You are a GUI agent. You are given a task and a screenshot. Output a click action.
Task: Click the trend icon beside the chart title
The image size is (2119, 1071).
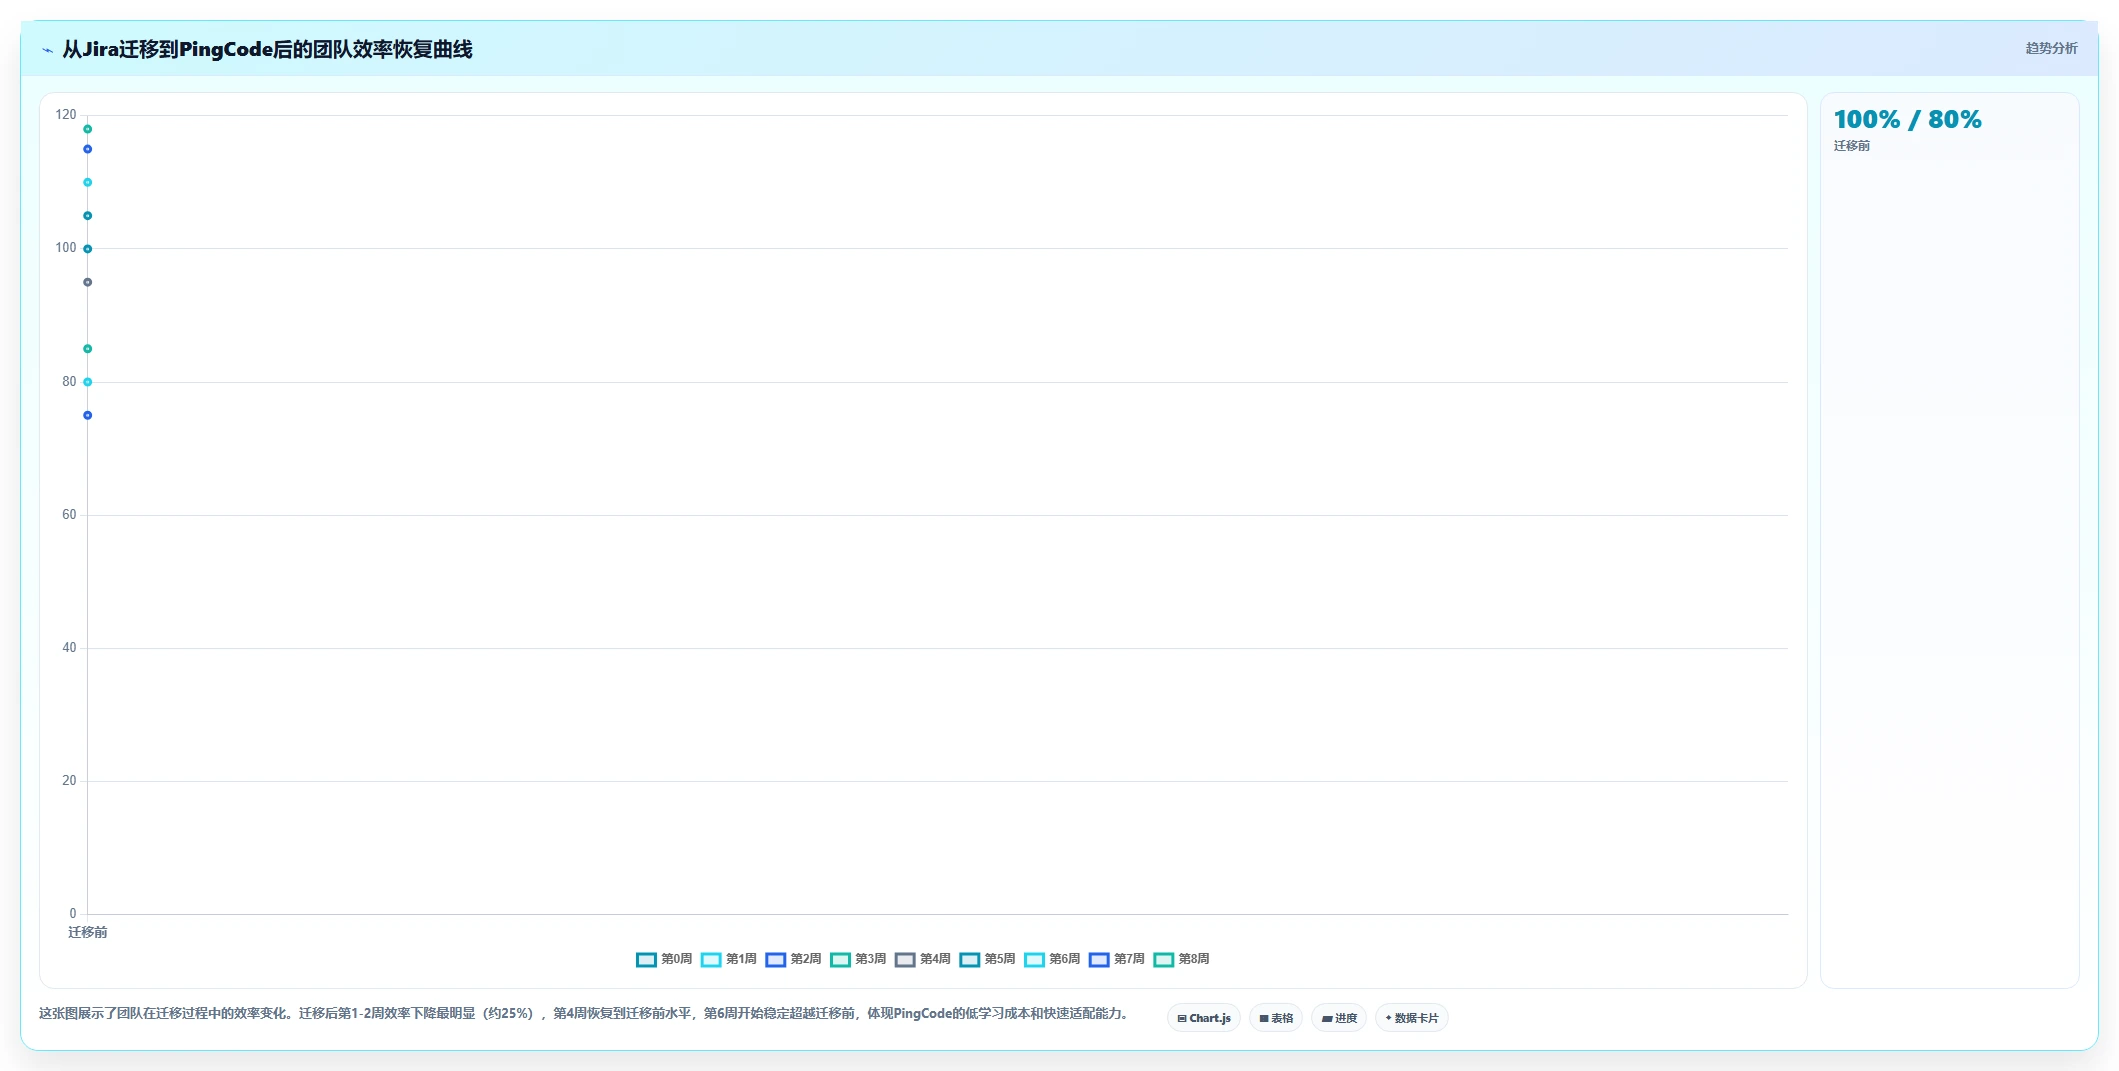click(47, 50)
